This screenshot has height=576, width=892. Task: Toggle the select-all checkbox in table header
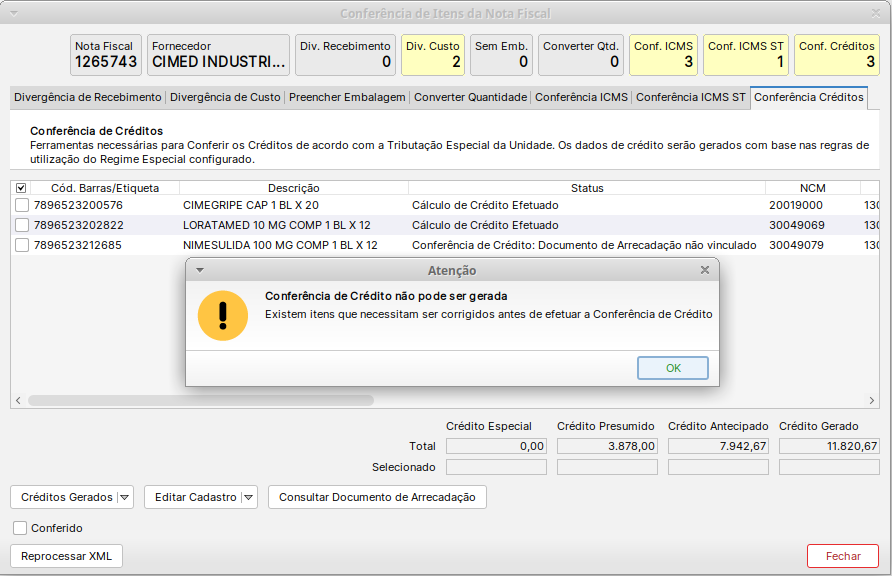pyautogui.click(x=21, y=188)
